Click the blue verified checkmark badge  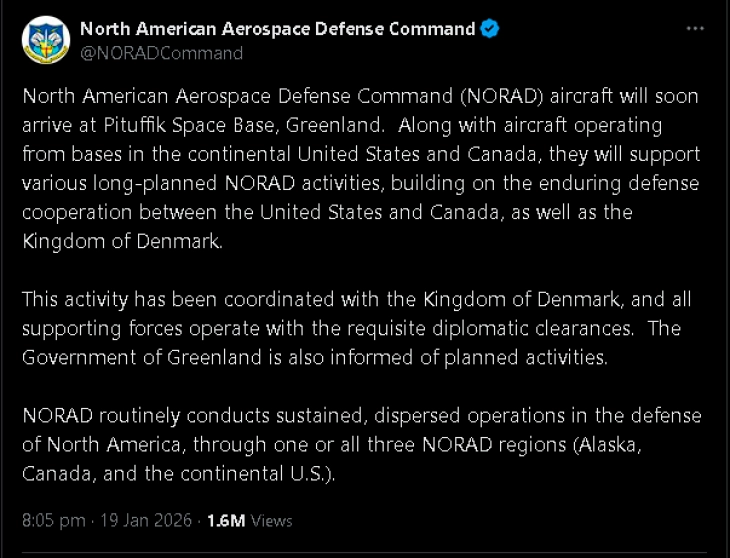(x=489, y=29)
